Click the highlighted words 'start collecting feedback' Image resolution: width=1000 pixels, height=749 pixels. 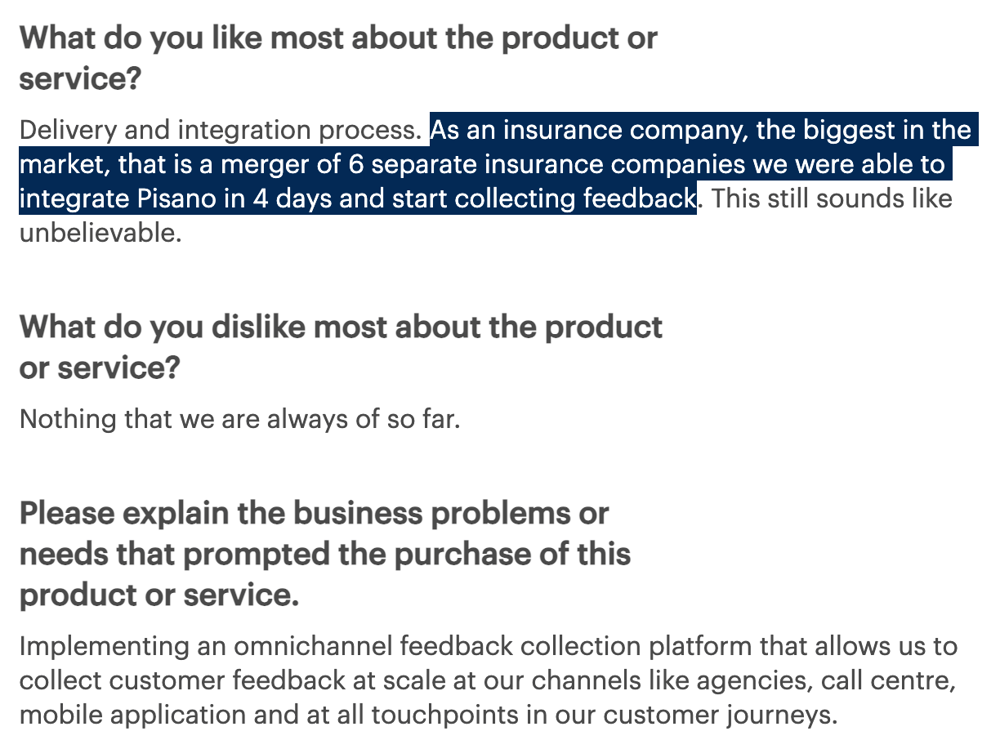[x=544, y=198]
